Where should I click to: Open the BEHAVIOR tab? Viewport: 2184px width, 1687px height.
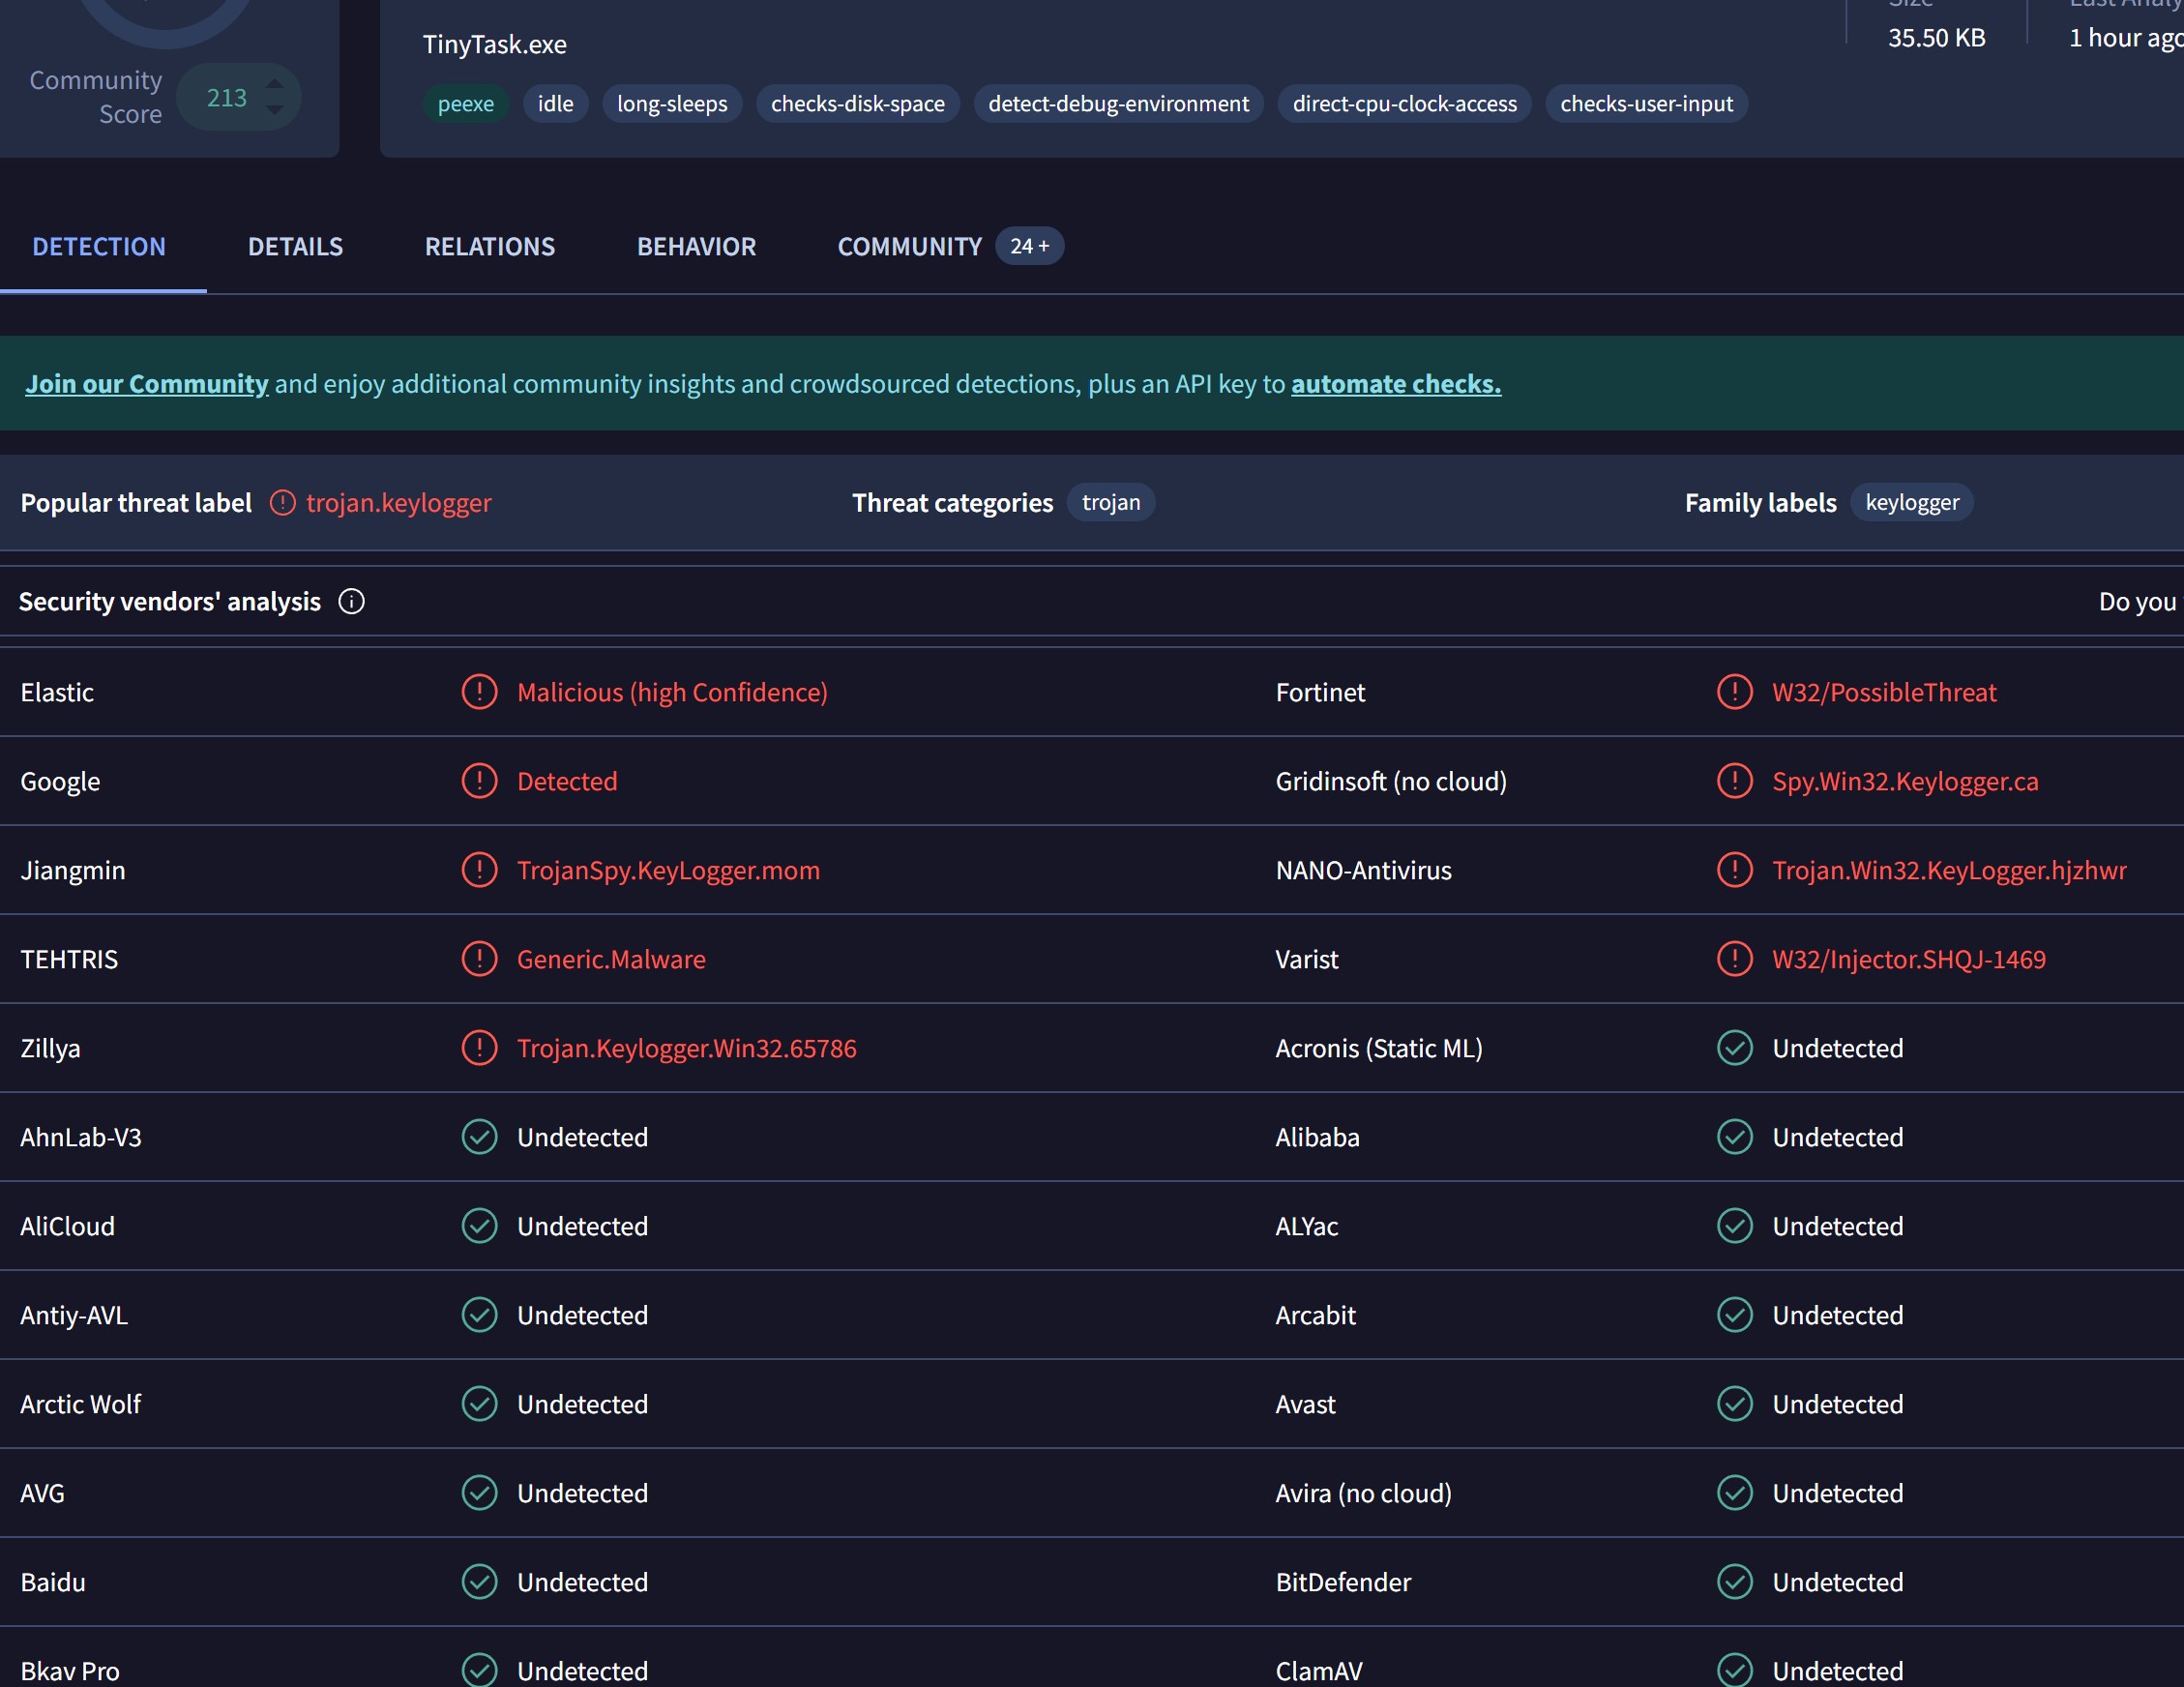pos(696,247)
